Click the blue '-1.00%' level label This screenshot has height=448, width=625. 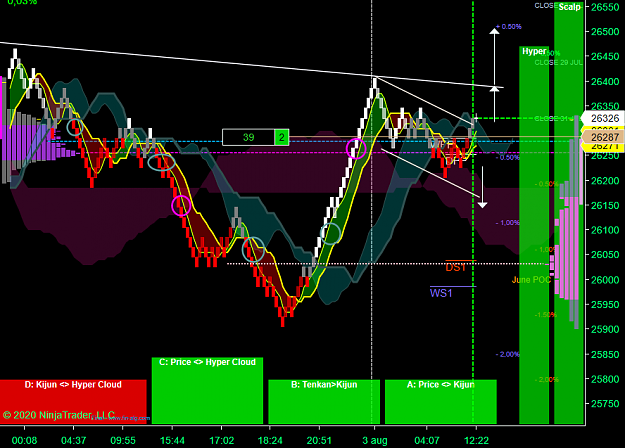508,222
